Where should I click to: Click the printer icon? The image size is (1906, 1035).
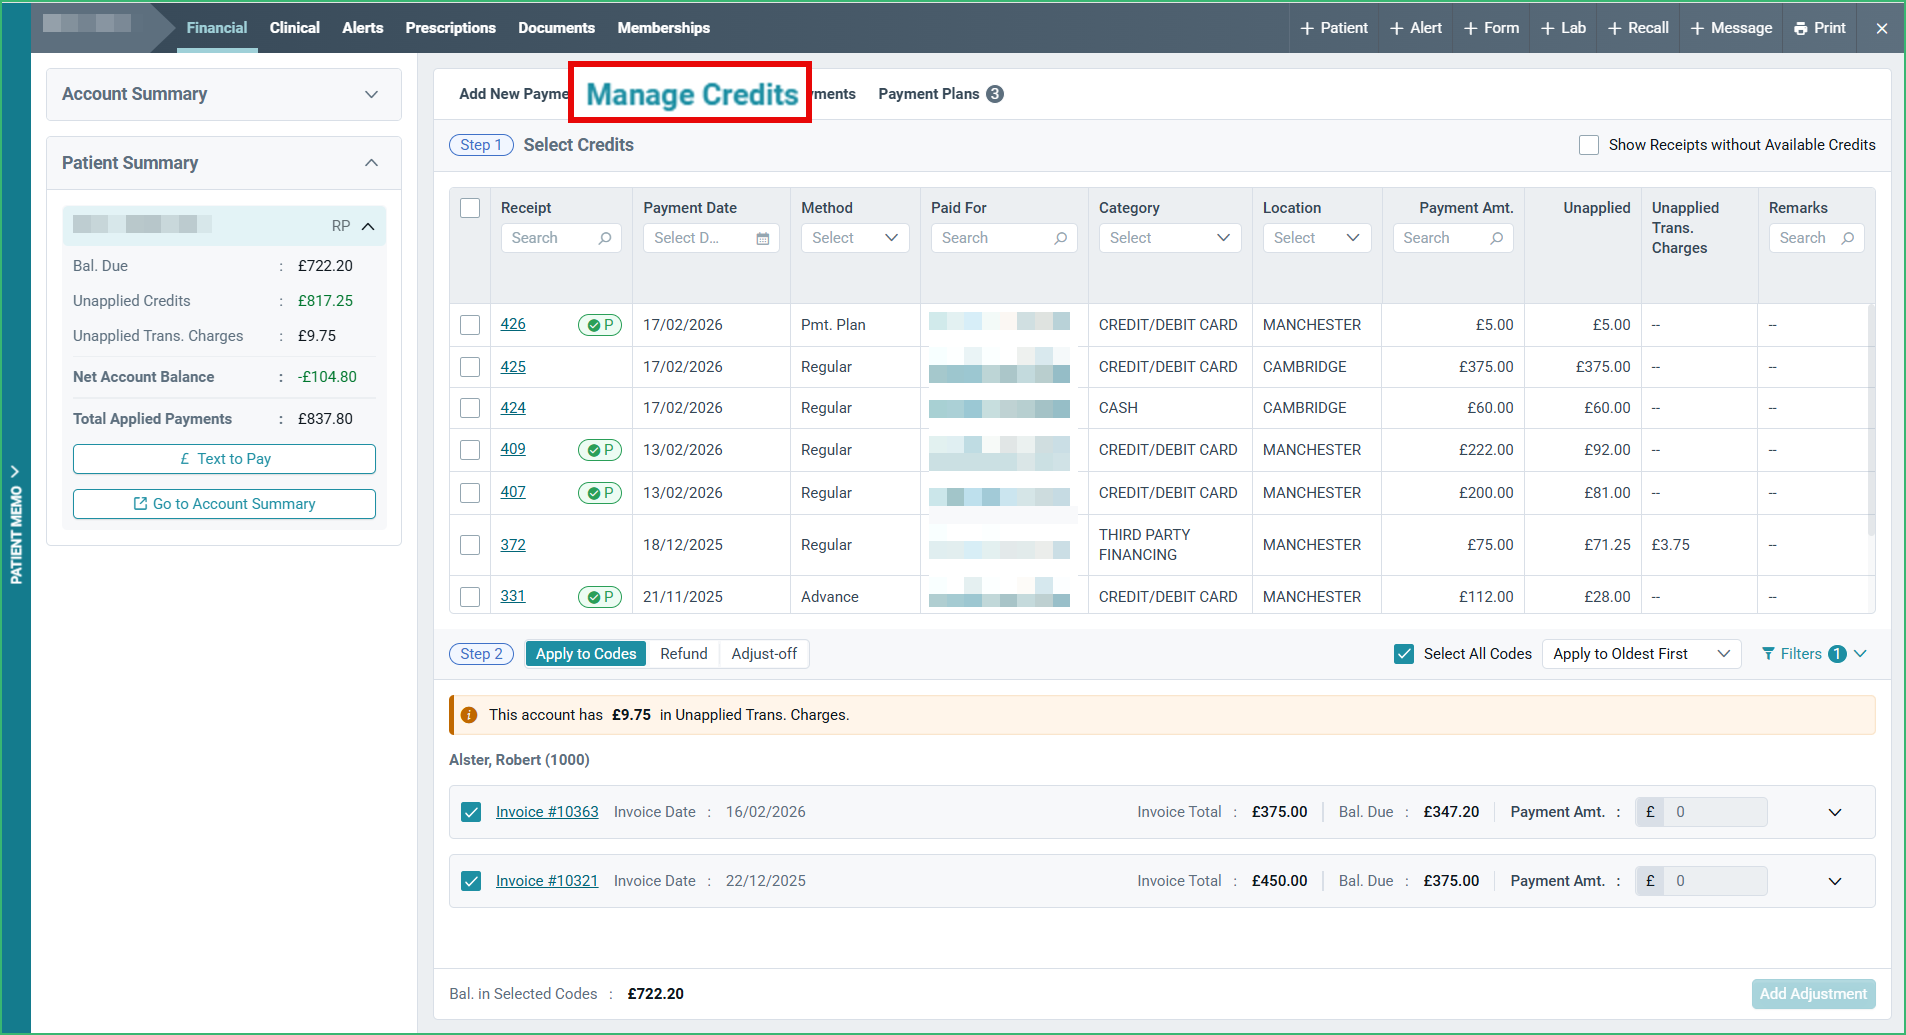(1800, 28)
